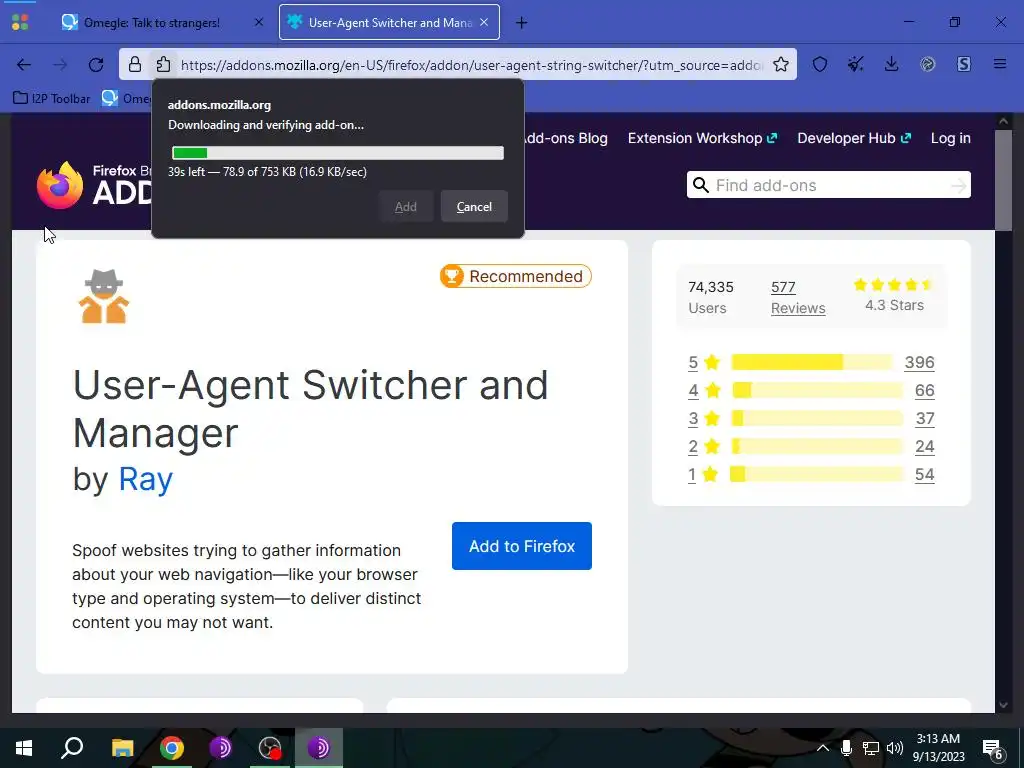Go back with the browser back arrow

[x=24, y=64]
